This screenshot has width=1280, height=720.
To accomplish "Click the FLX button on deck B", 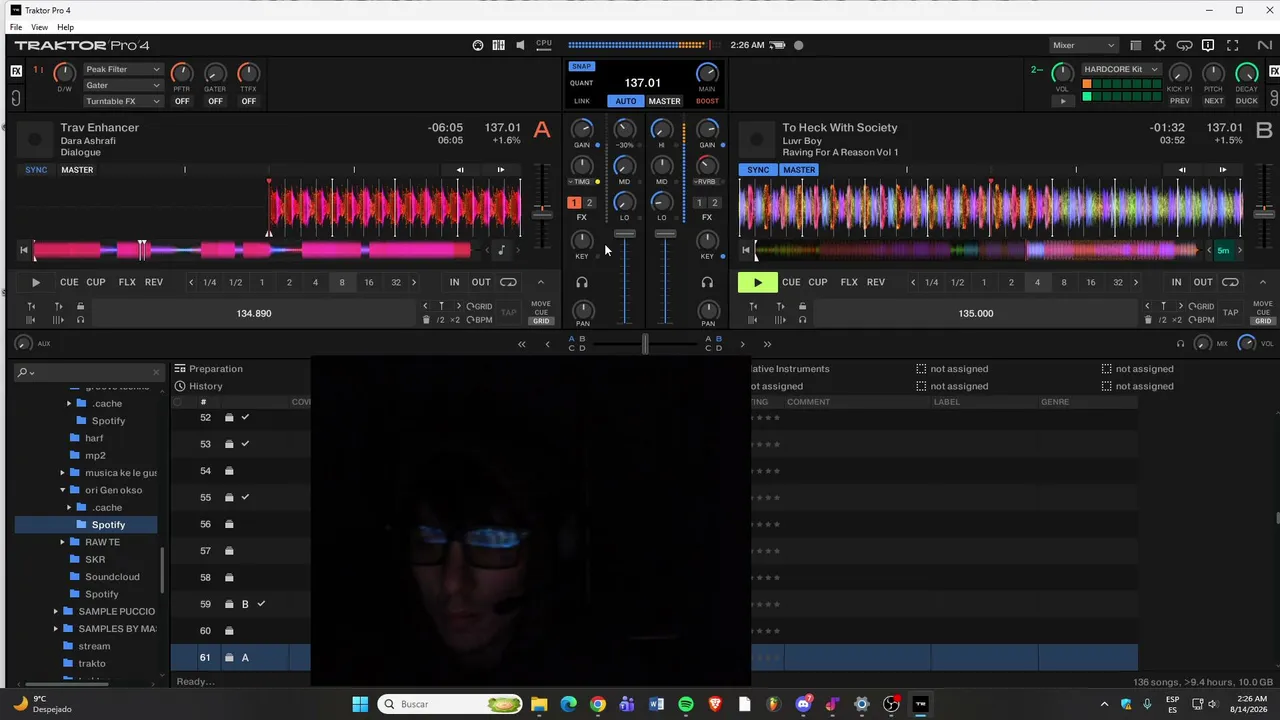I will [x=849, y=282].
